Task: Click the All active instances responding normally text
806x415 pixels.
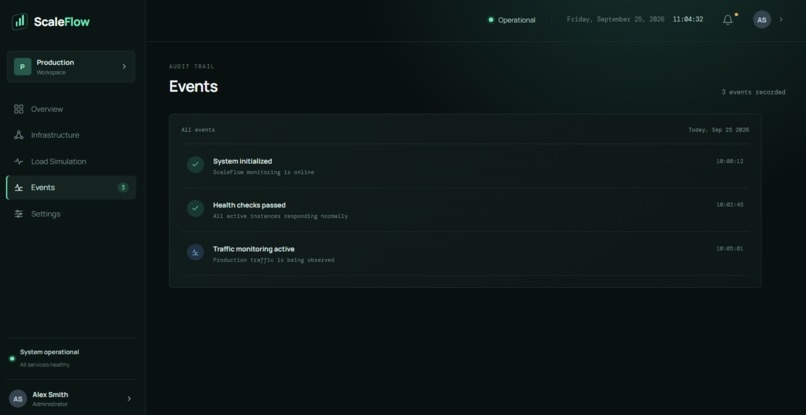Action: (x=280, y=216)
